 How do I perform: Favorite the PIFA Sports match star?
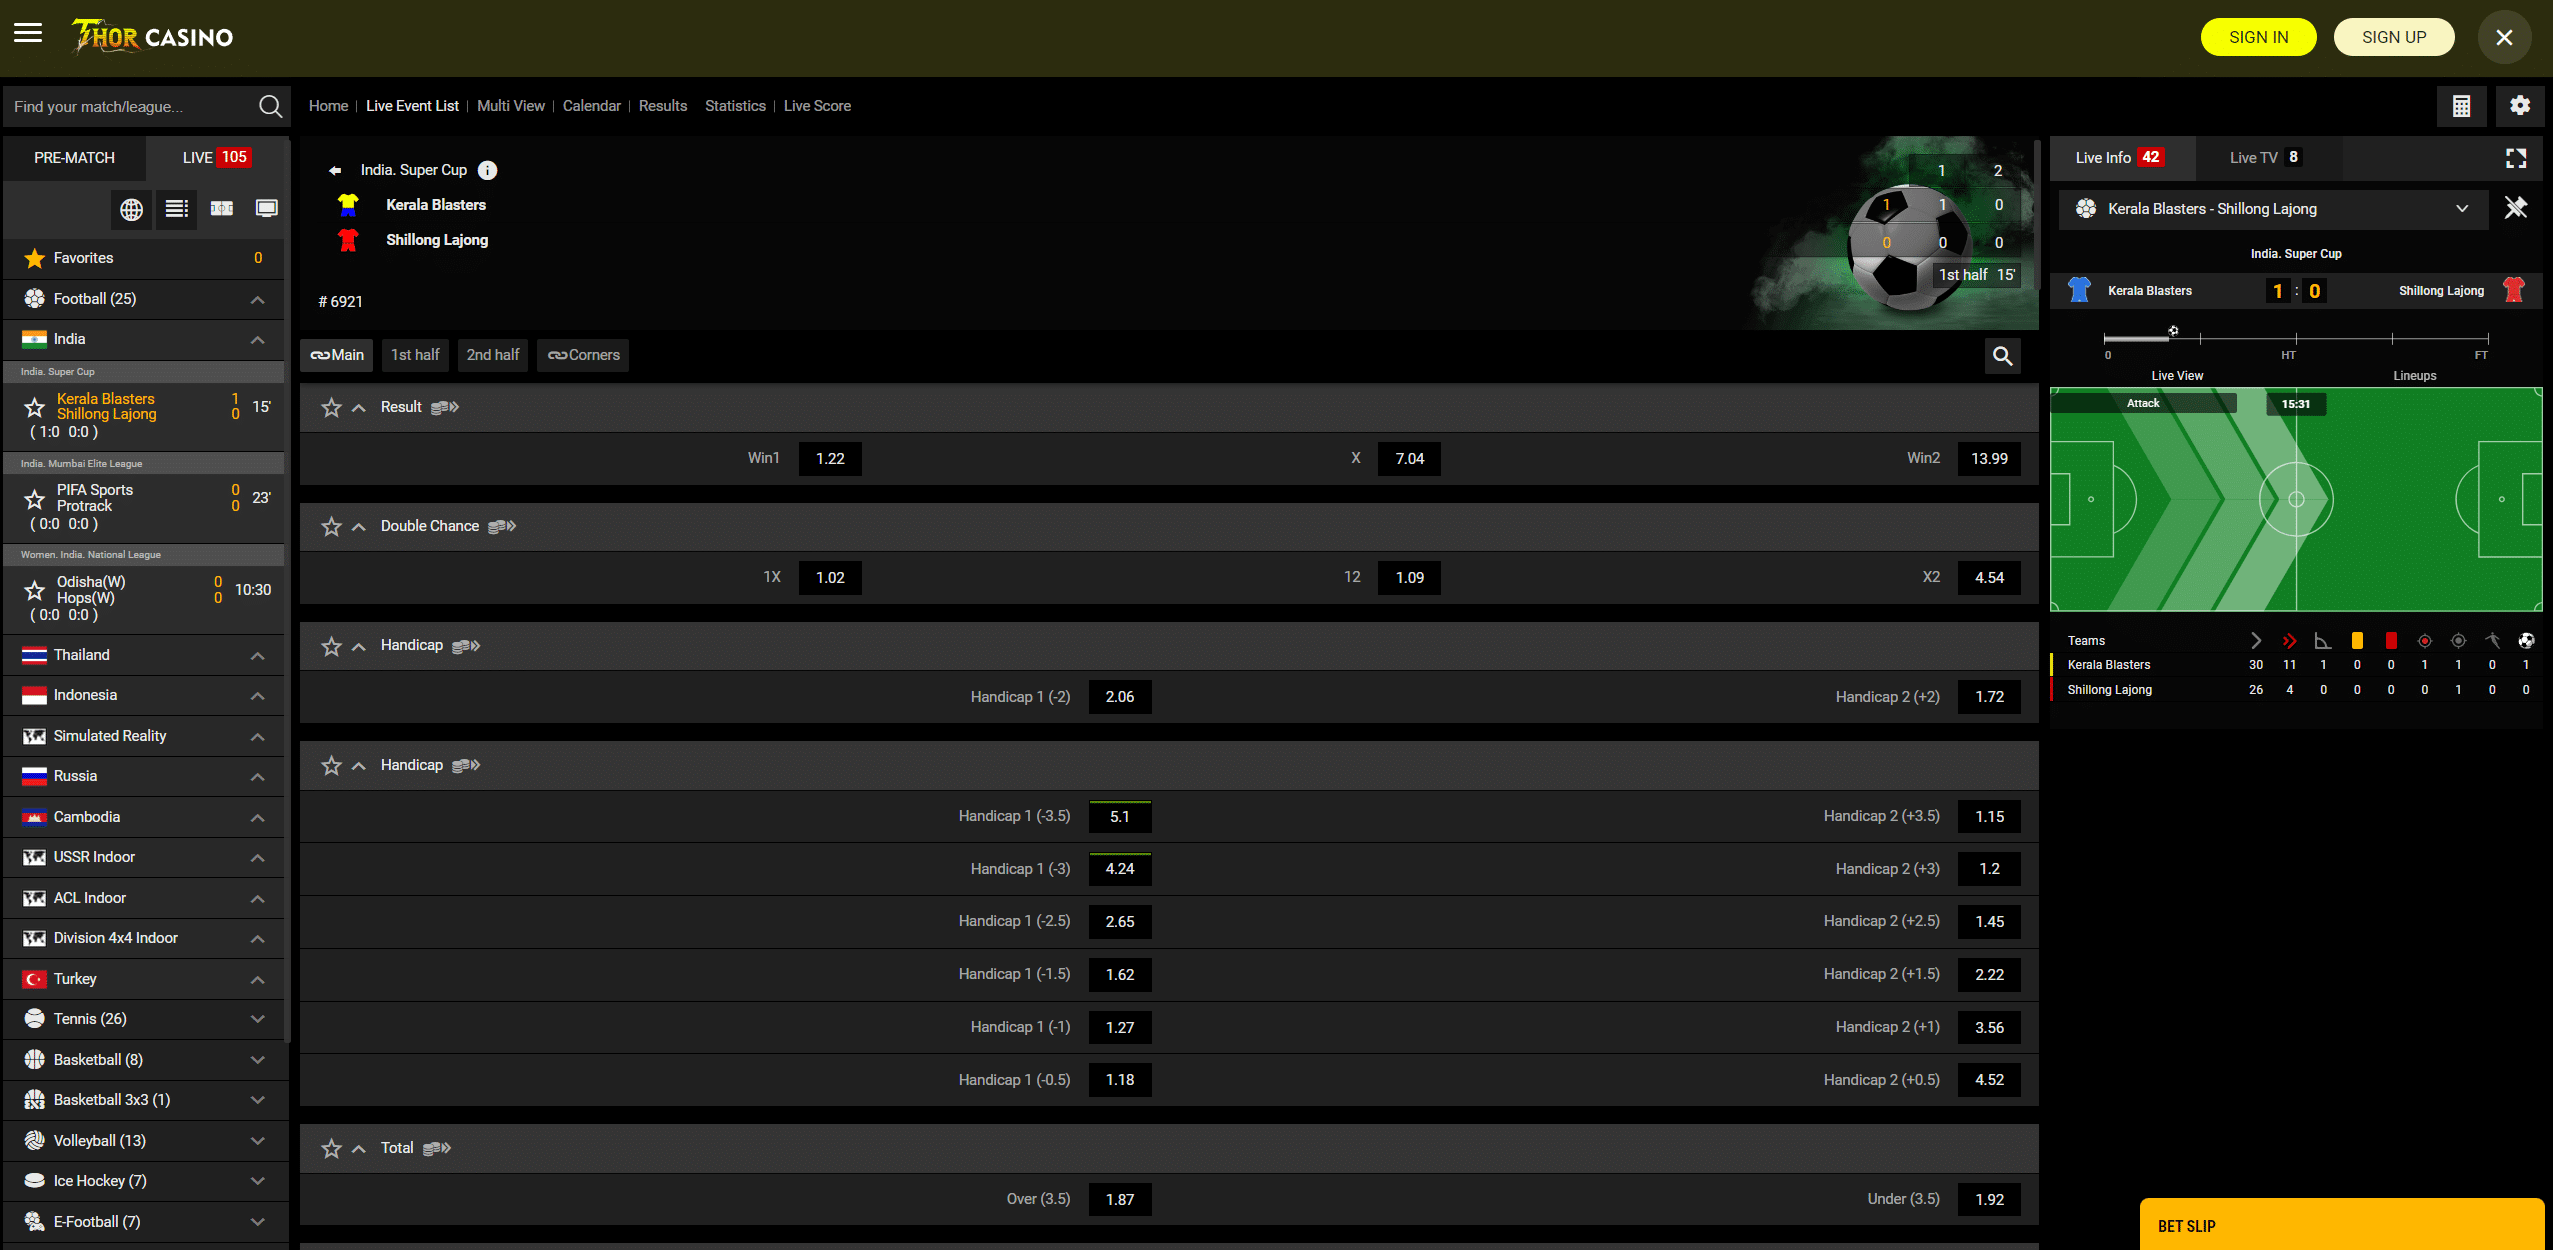coord(35,498)
